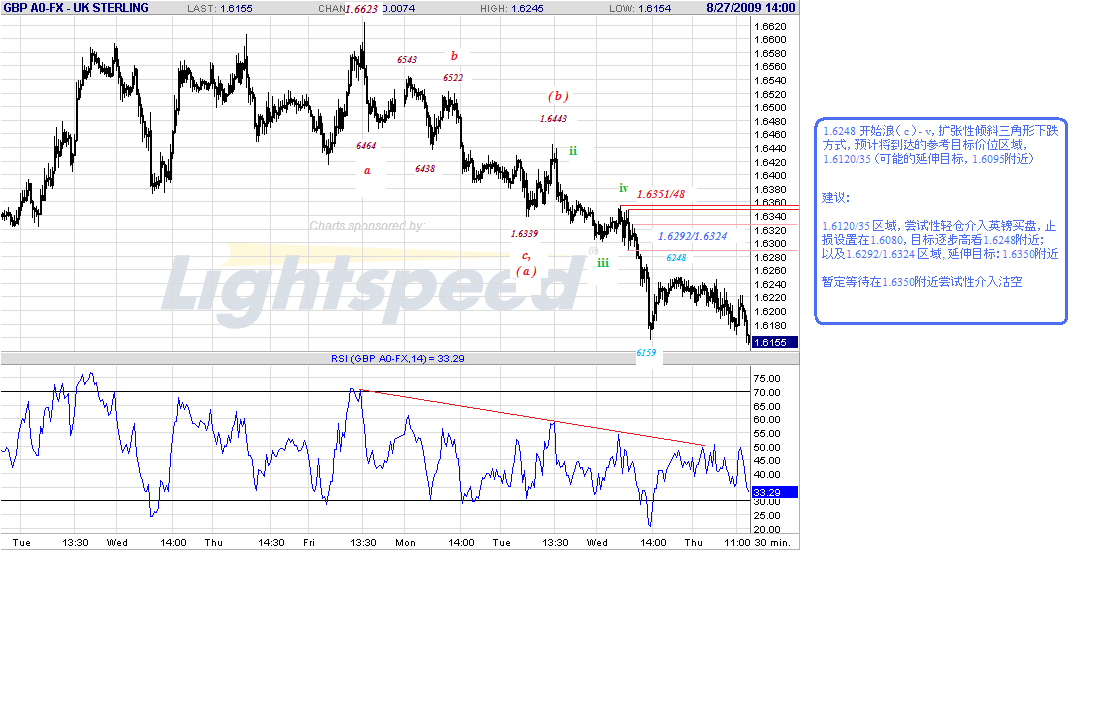
Task: Click the RSI (GBP A0-FX,14) = 33.29 title
Action: [x=397, y=358]
